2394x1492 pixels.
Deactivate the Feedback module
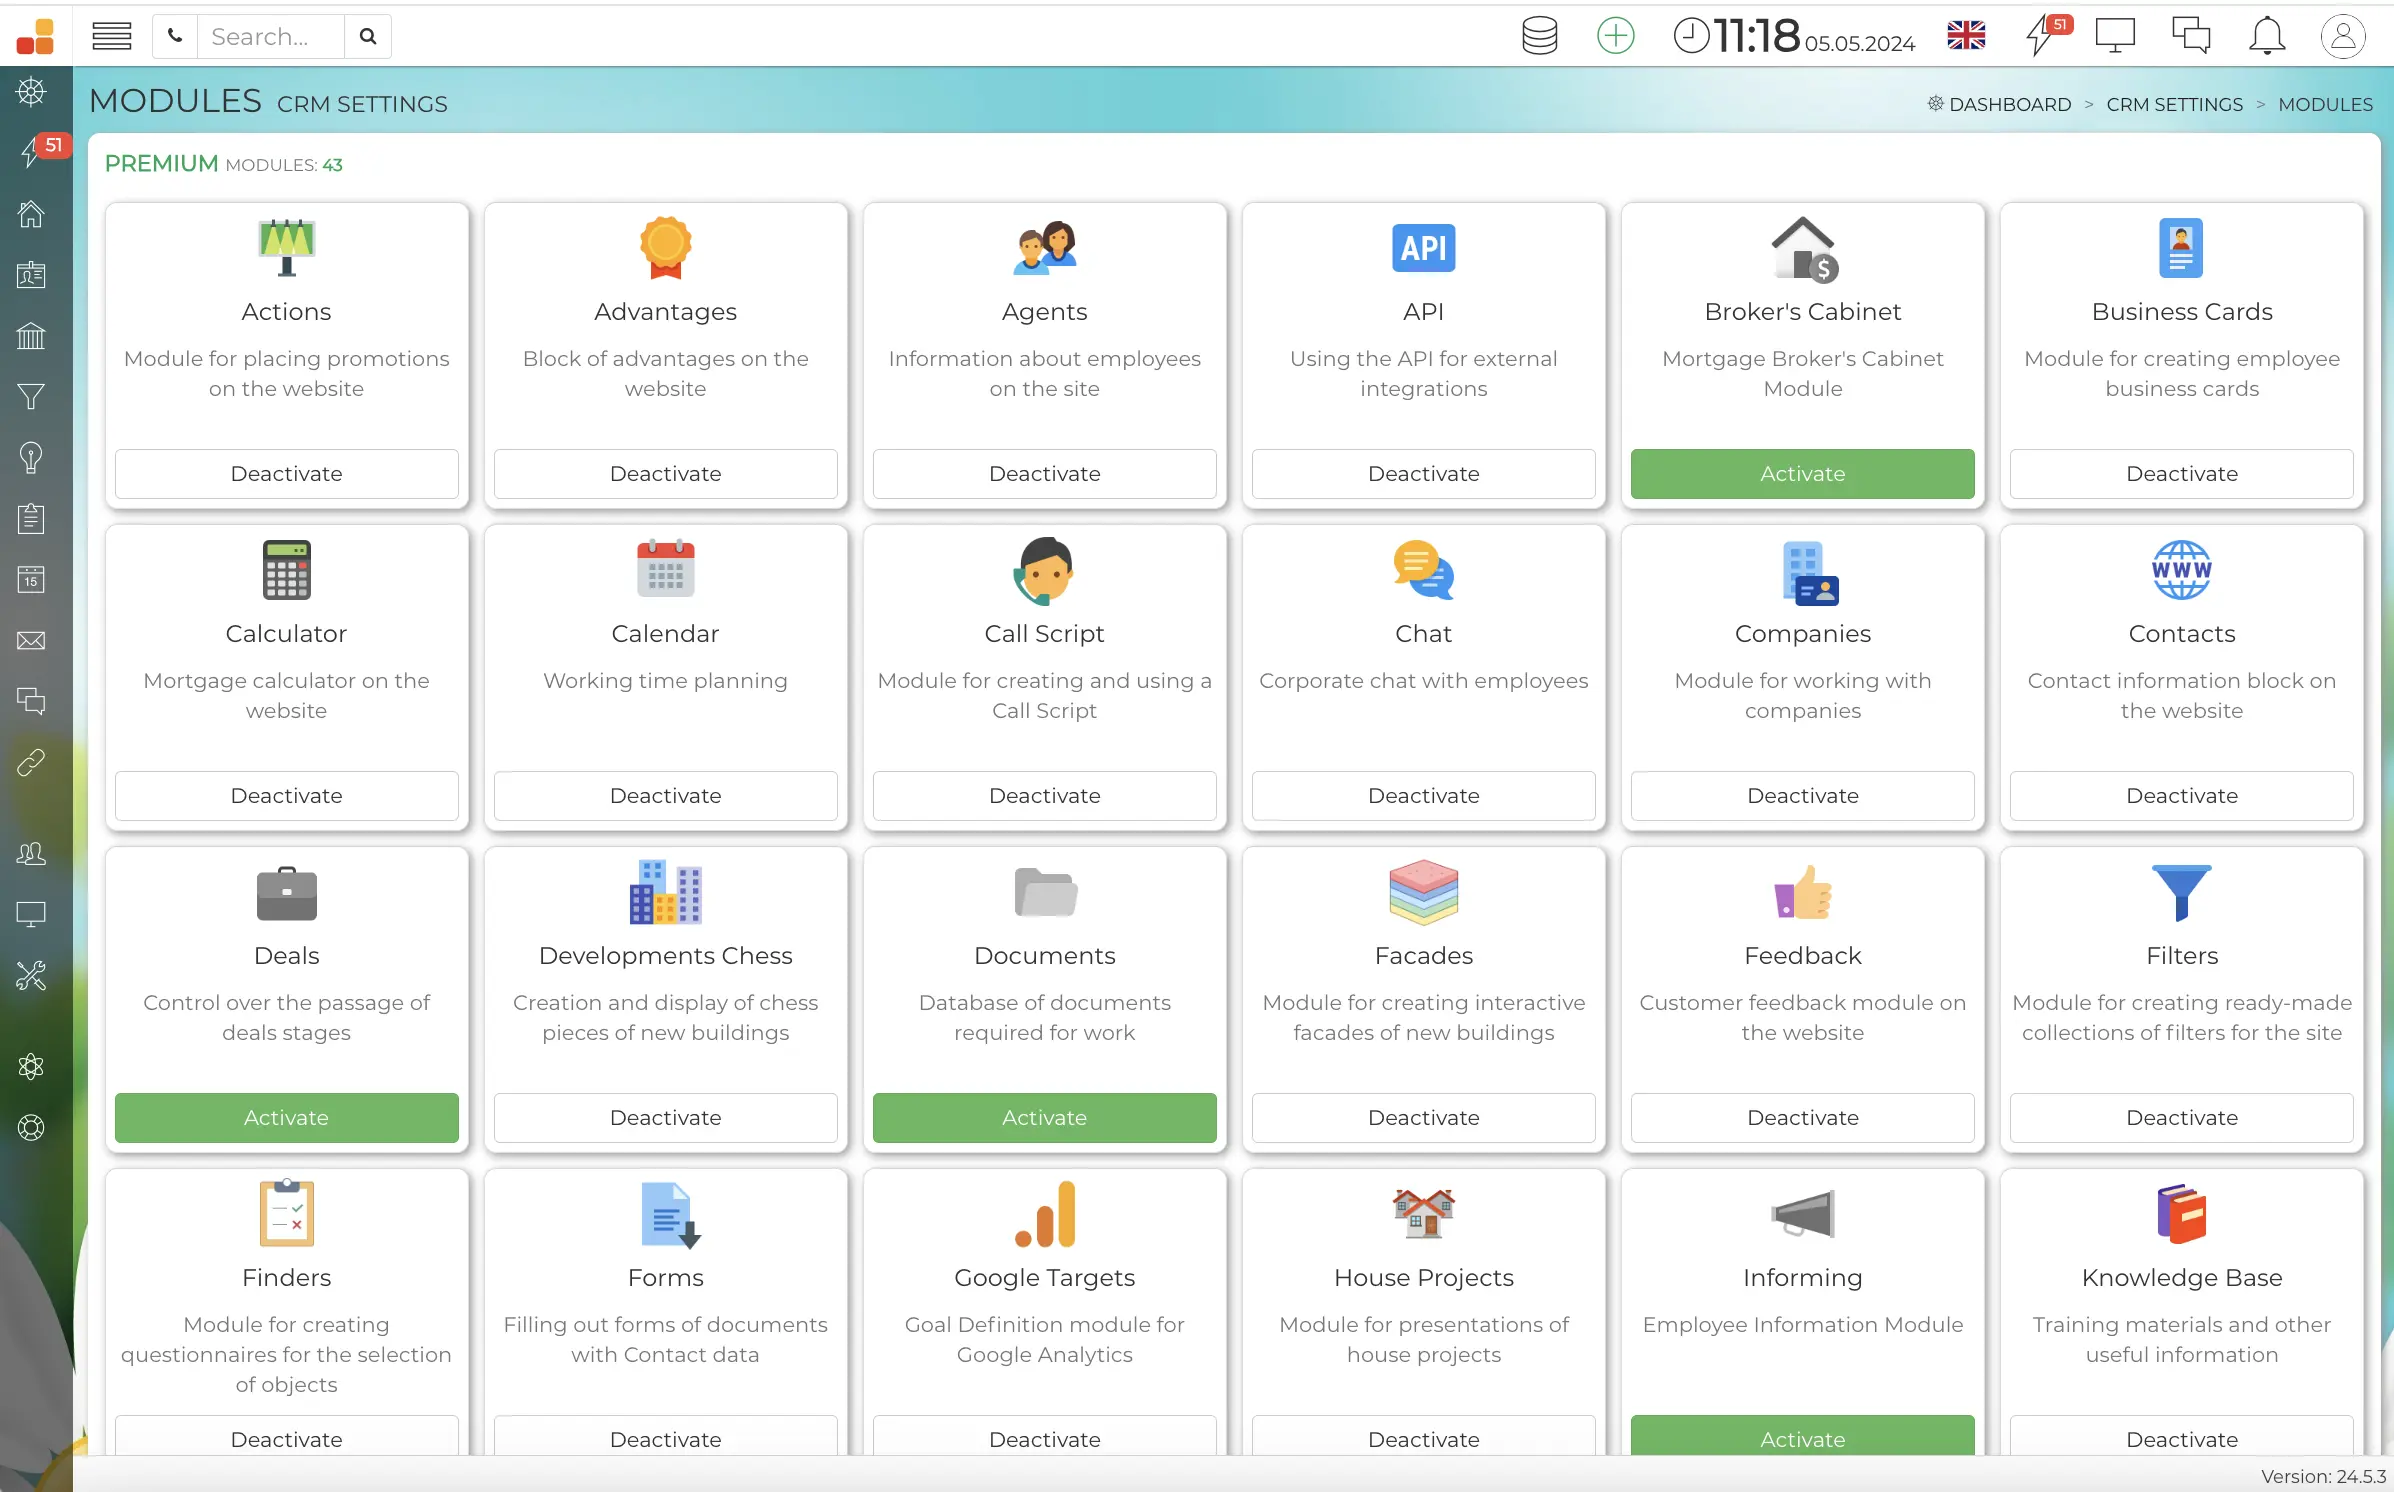coord(1801,1117)
